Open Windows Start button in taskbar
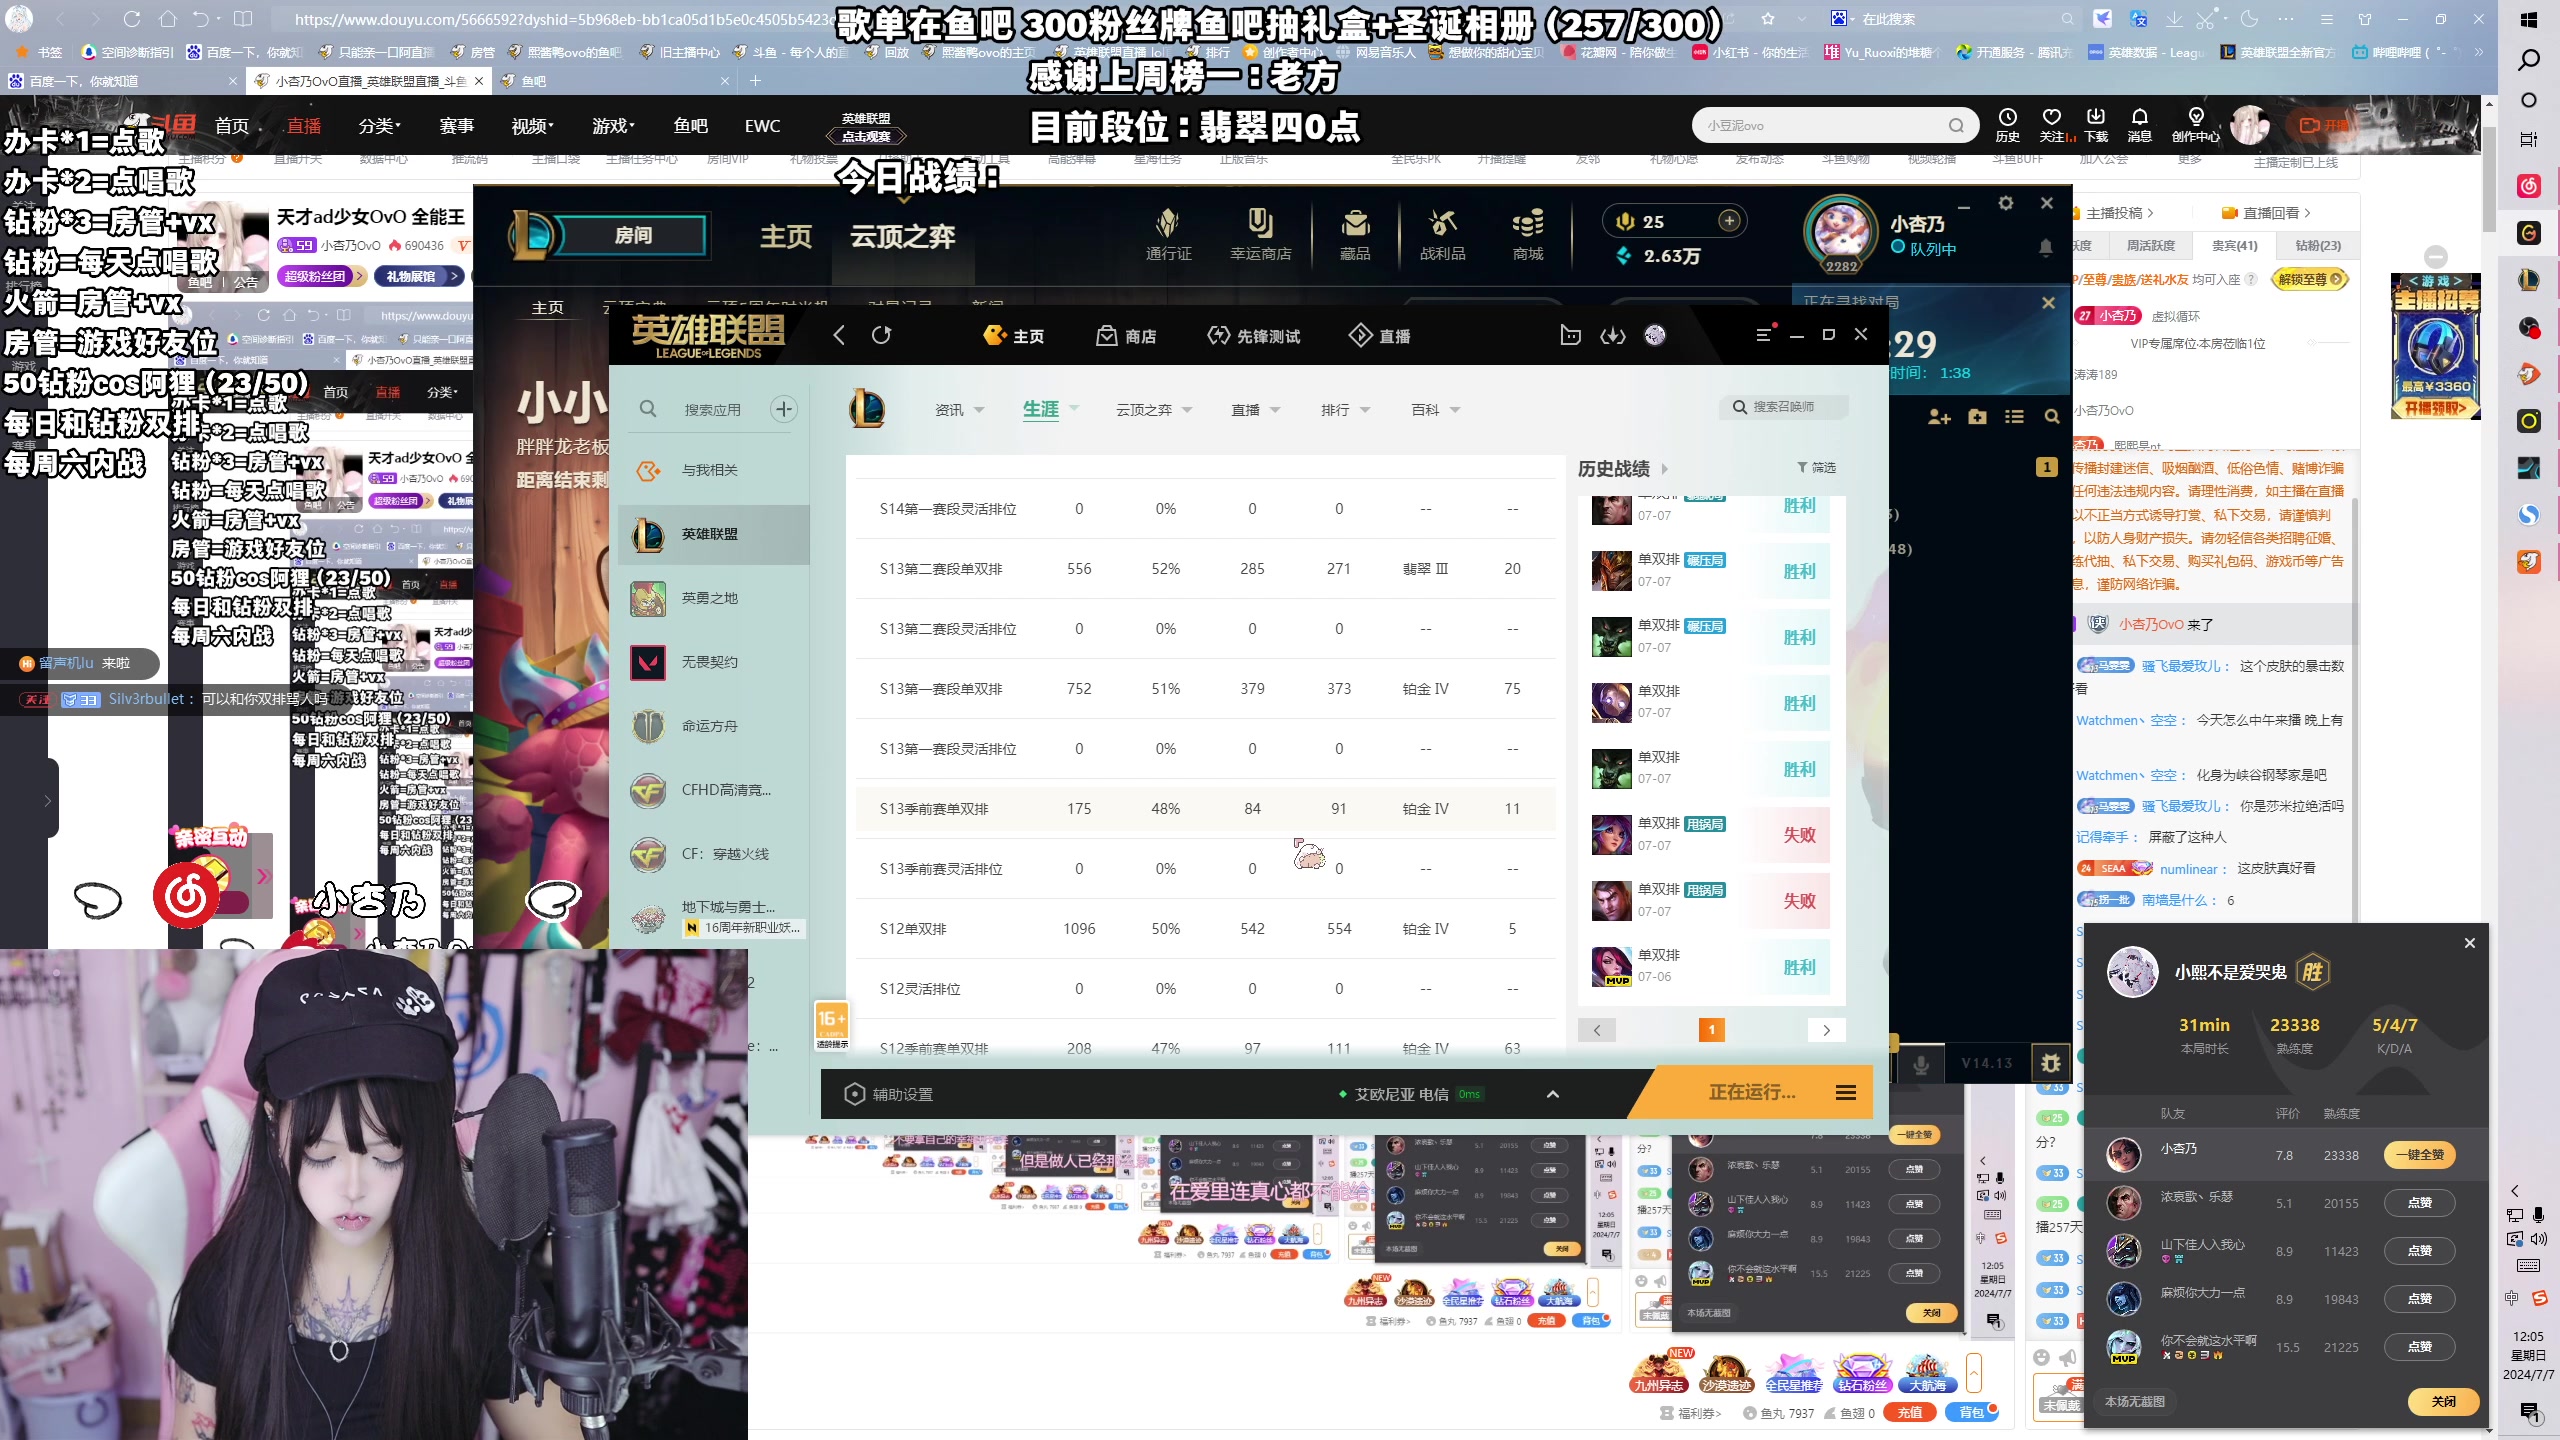 tap(2529, 20)
